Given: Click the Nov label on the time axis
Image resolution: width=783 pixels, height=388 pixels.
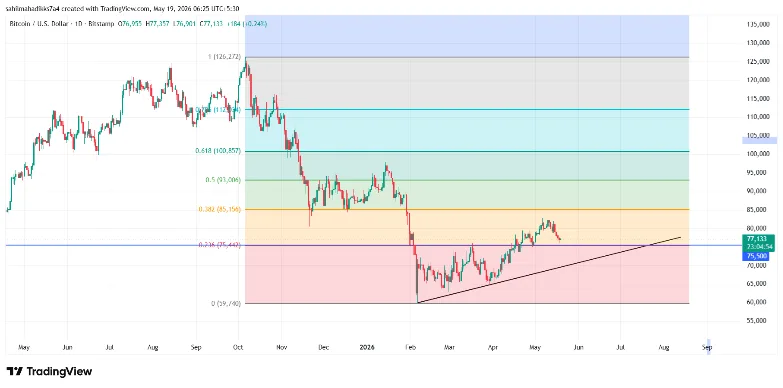Looking at the screenshot, I should coord(281,347).
